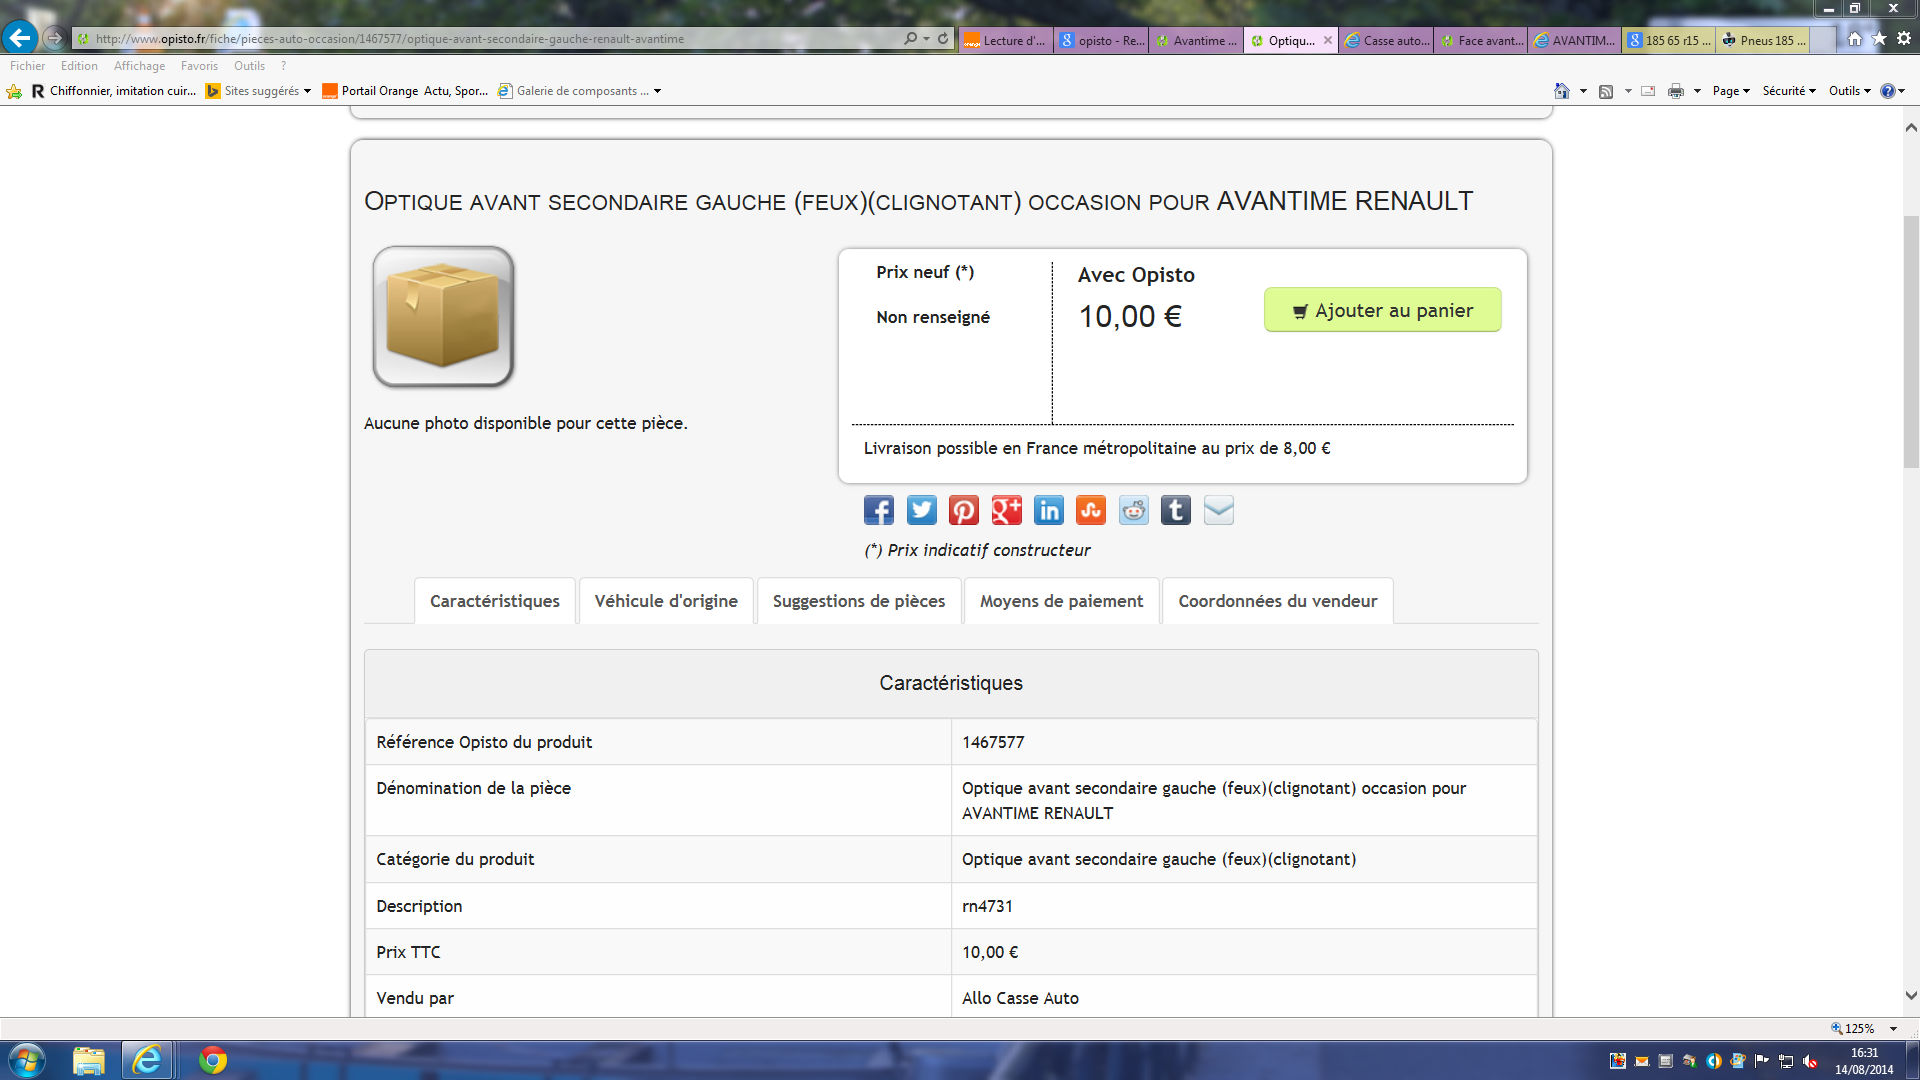Open the zoom level 125% dropdown
The height and width of the screenshot is (1080, 1920).
point(1893,1029)
